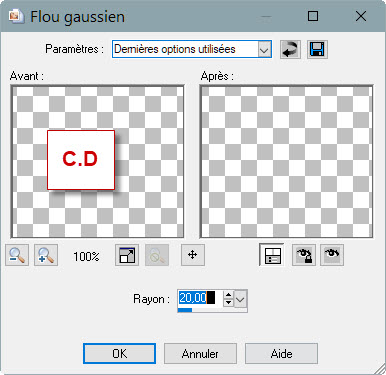The width and height of the screenshot is (386, 375).
Task: Zoom in the preview with plus magnifier
Action: pyautogui.click(x=46, y=255)
